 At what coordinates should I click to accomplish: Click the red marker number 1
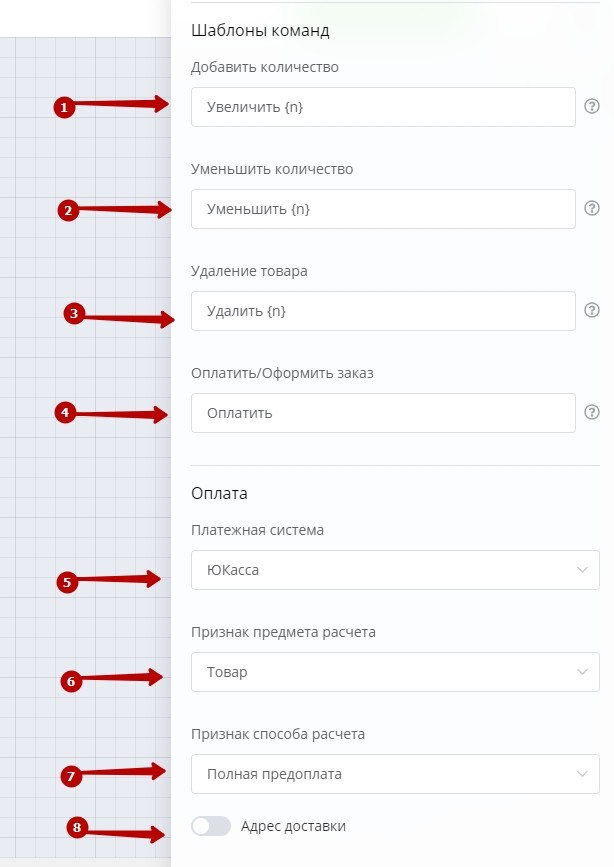(63, 107)
